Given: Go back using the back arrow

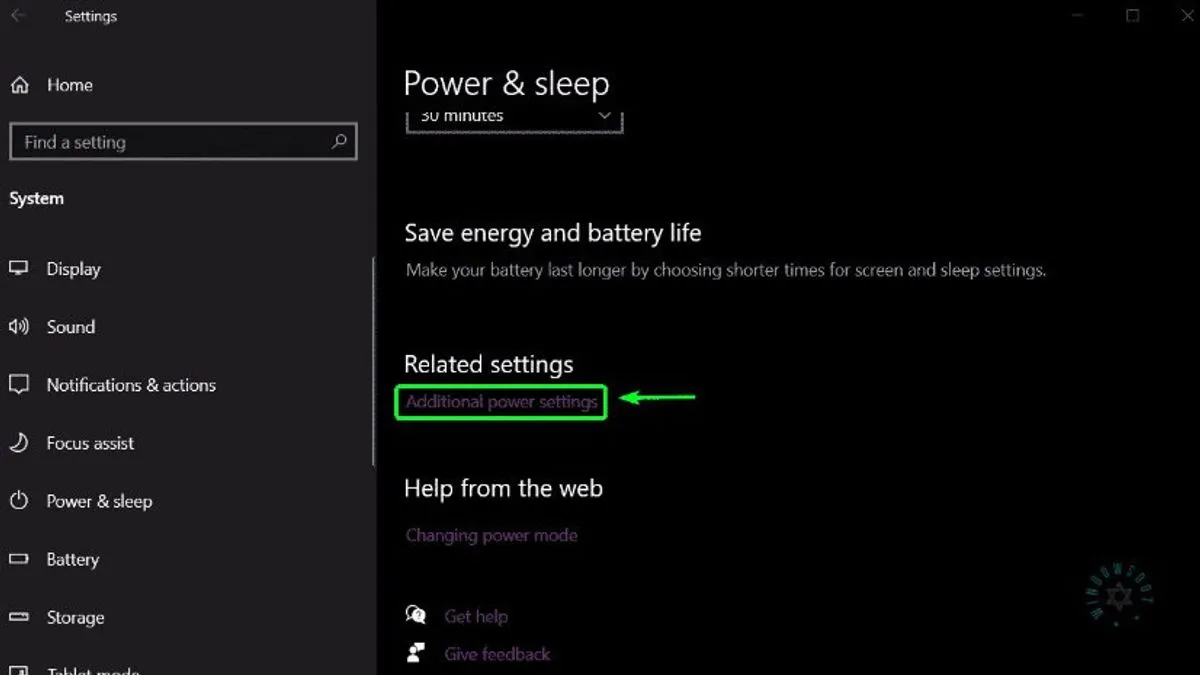Looking at the screenshot, I should point(18,16).
